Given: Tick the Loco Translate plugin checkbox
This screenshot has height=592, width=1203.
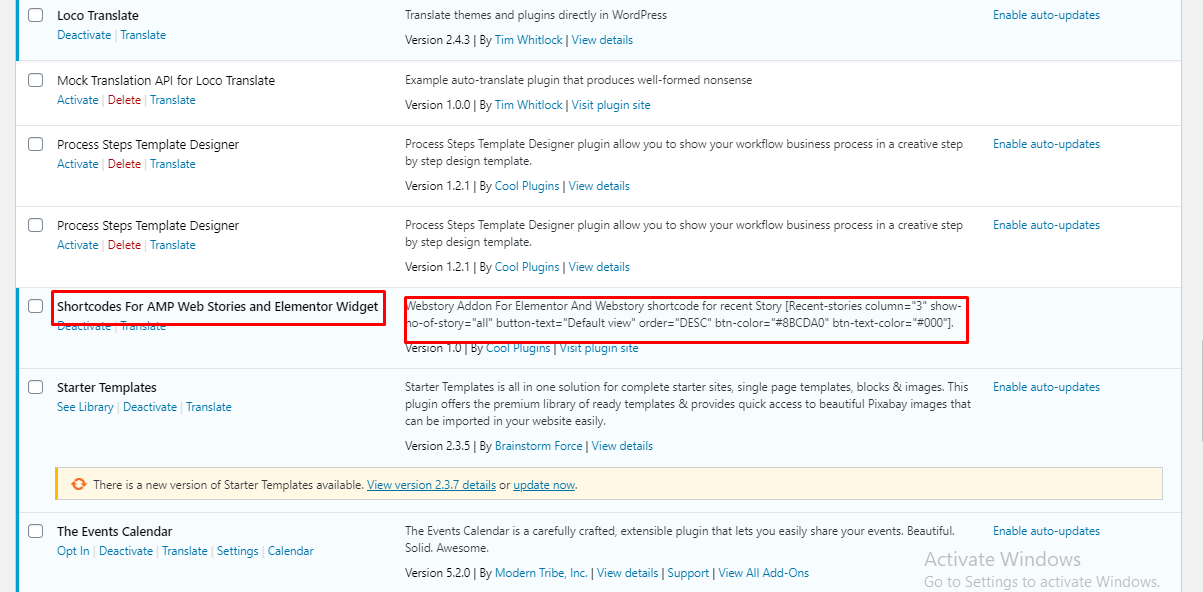Looking at the screenshot, I should (x=36, y=16).
